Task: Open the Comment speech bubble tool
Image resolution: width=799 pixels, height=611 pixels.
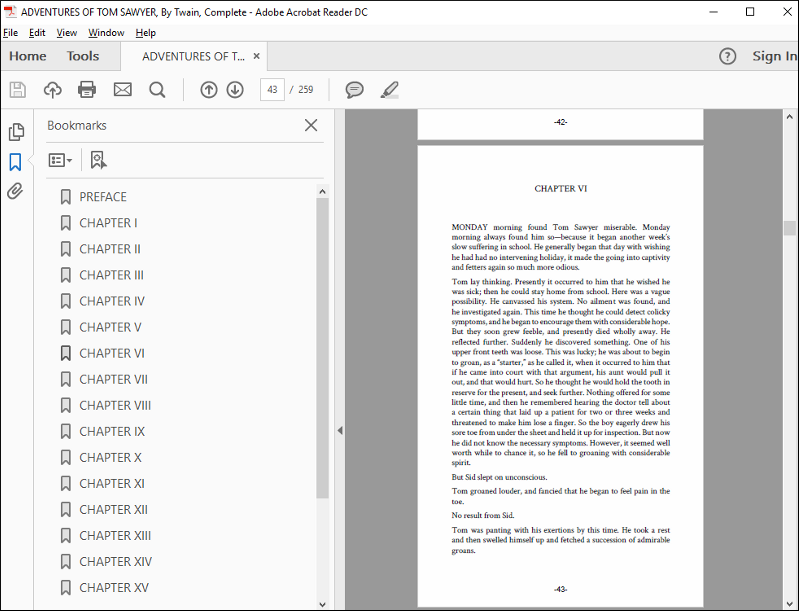Action: [354, 90]
